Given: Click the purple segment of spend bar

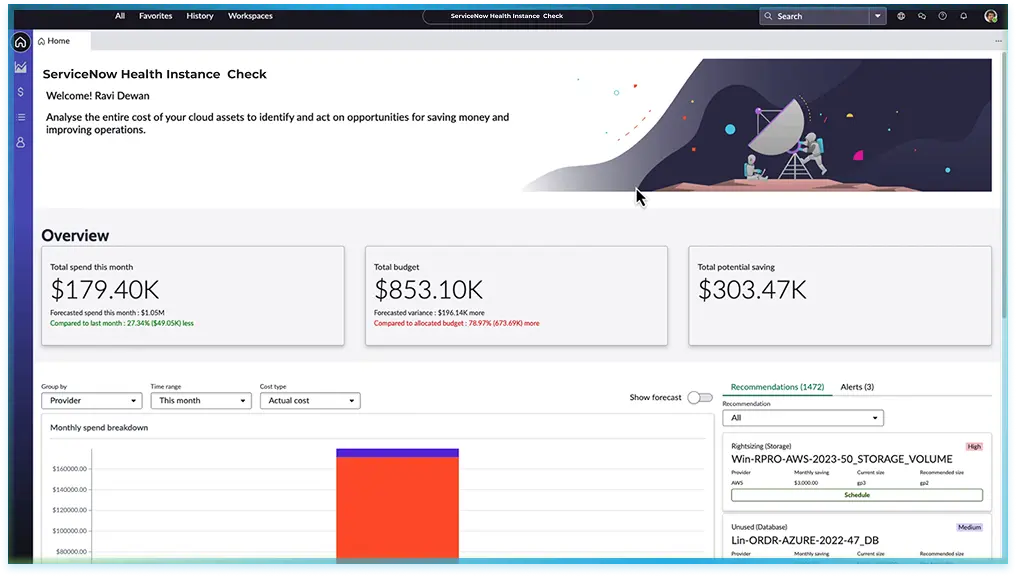Looking at the screenshot, I should click(397, 453).
